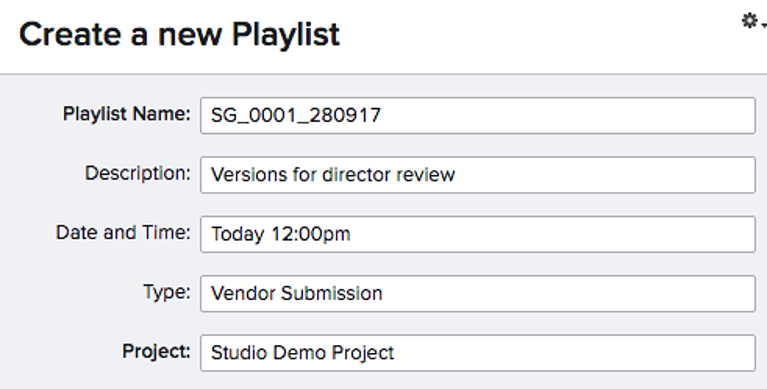The image size is (767, 389).
Task: Place cursor in 'Versions for director review' text
Action: pyautogui.click(x=333, y=175)
